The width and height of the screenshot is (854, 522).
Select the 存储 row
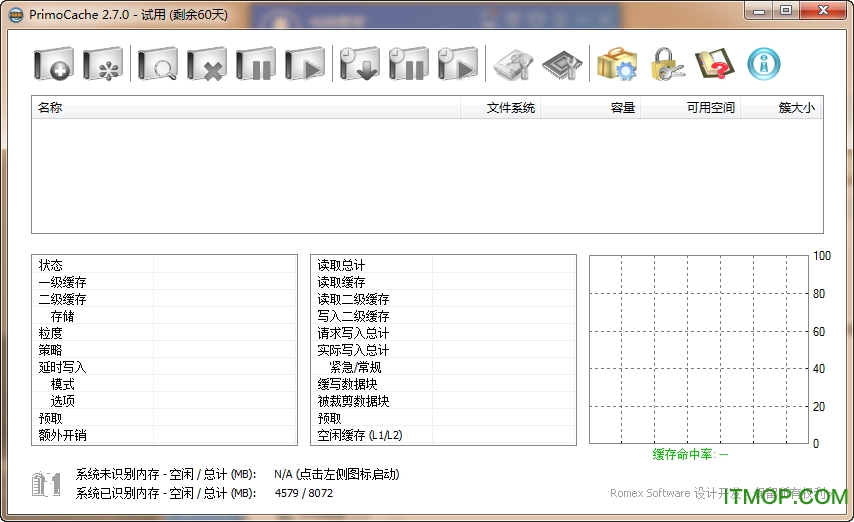[164, 315]
